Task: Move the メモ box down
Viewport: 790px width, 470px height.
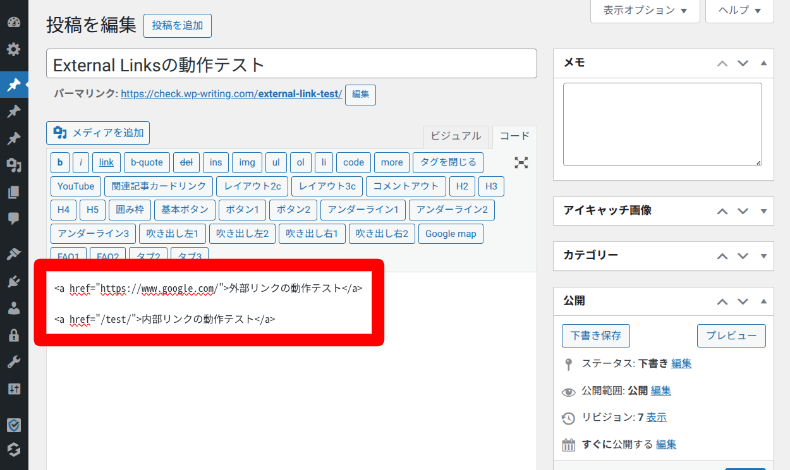Action: [x=743, y=63]
